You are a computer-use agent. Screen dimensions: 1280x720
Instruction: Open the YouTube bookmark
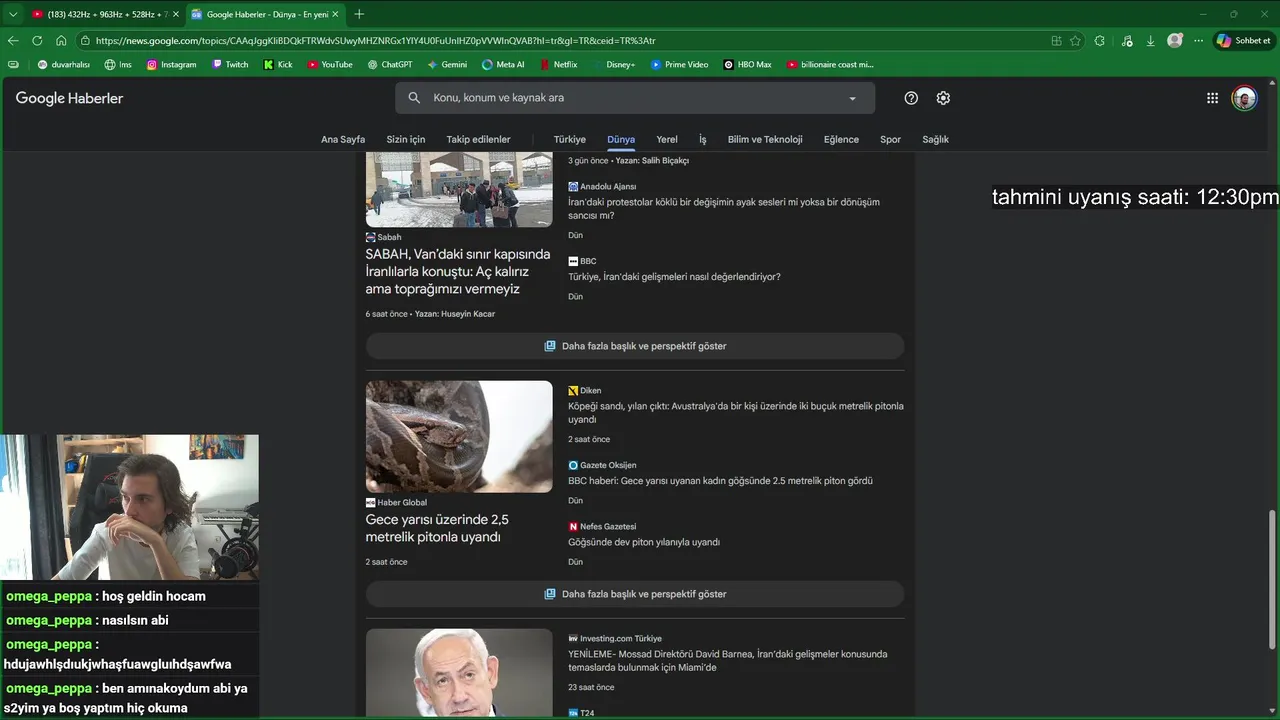tap(330, 64)
